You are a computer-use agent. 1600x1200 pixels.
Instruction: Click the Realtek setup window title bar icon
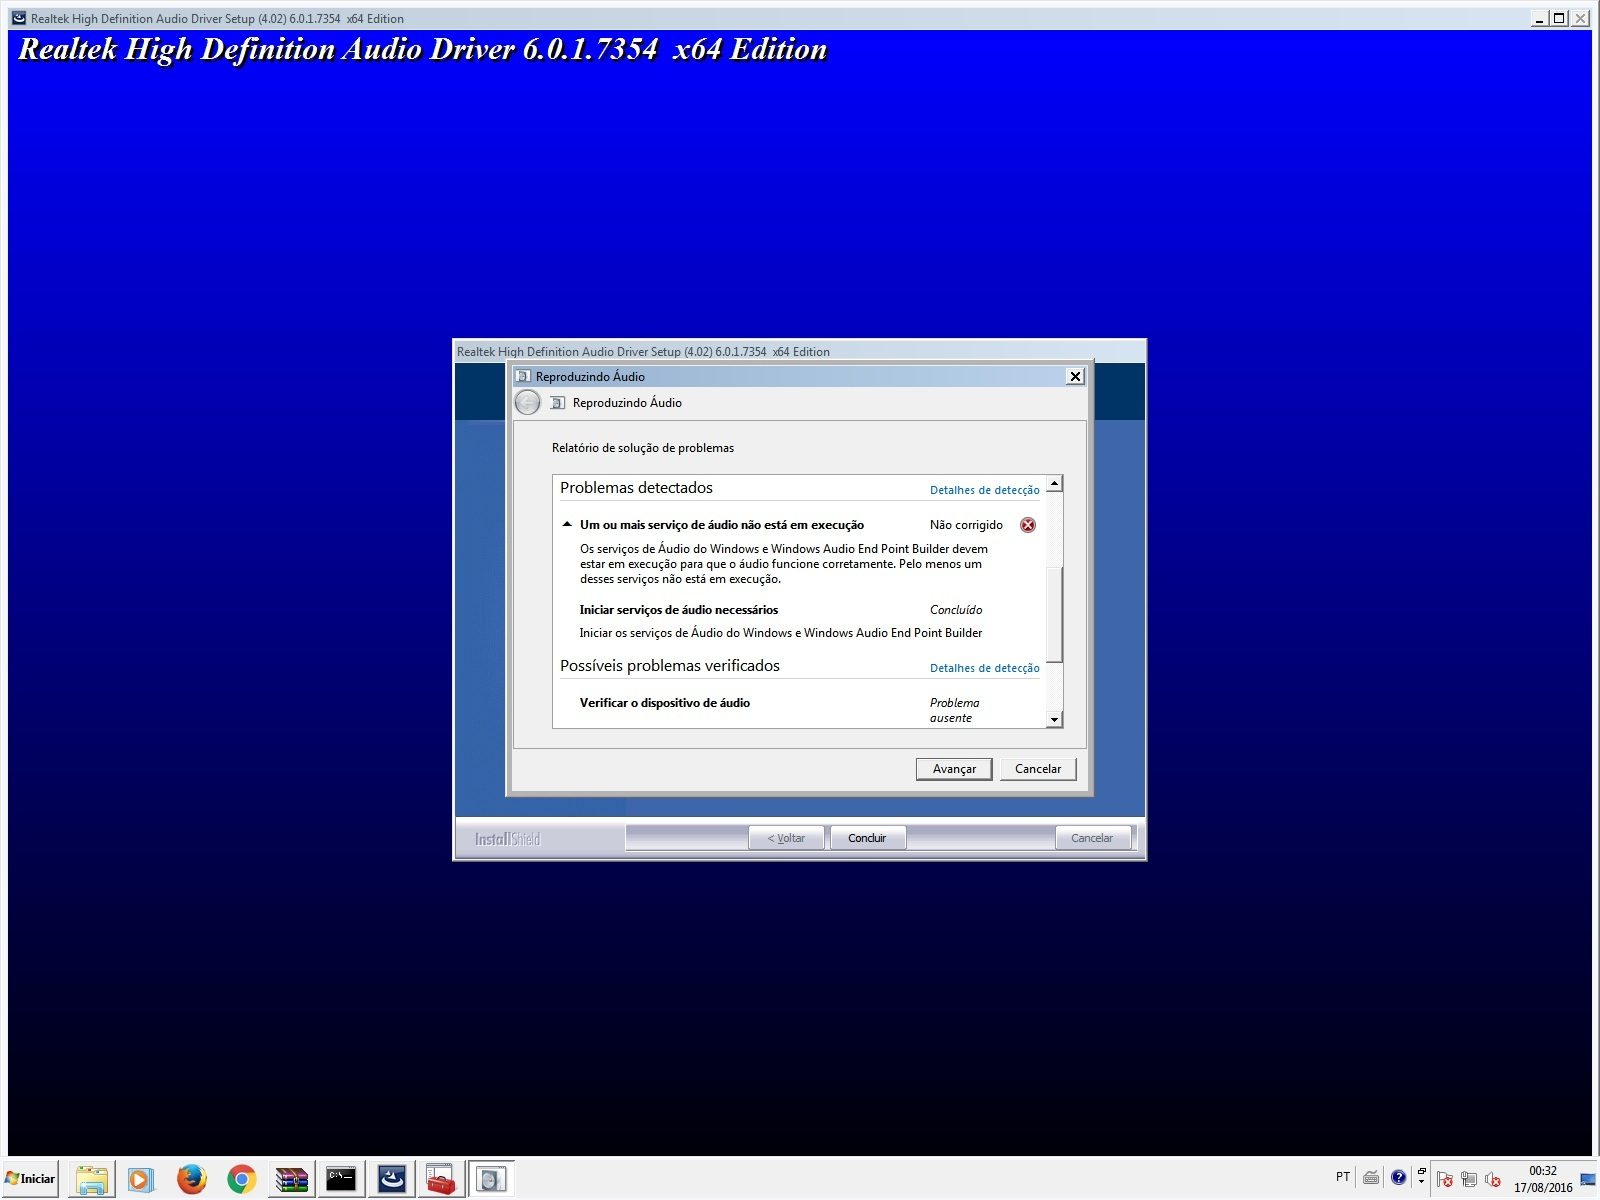(18, 18)
